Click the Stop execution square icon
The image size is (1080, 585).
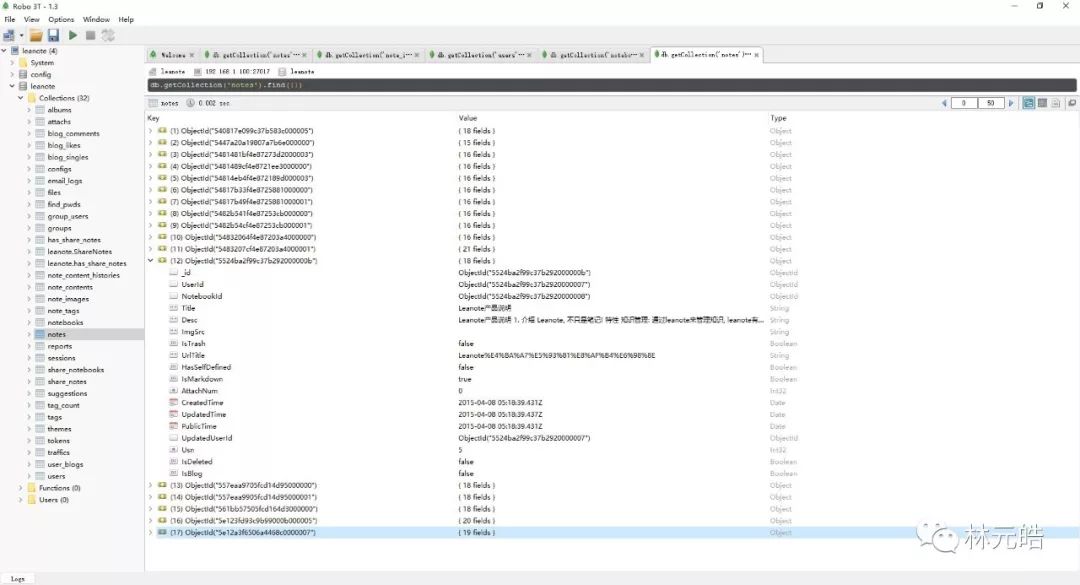90,35
